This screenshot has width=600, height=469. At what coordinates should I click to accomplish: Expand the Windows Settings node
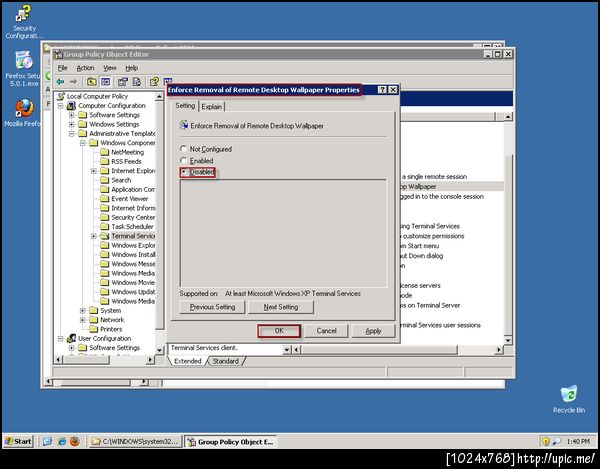click(x=72, y=124)
